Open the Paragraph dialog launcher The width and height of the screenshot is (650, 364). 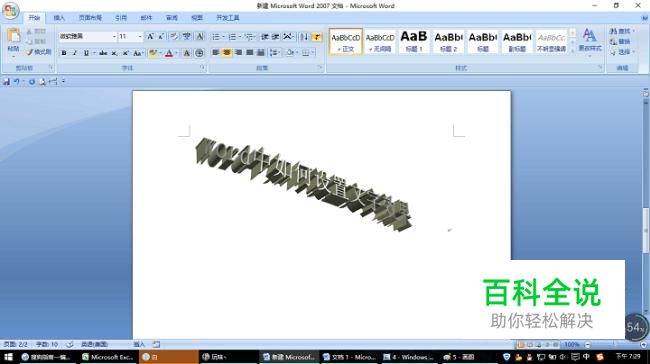pyautogui.click(x=320, y=68)
